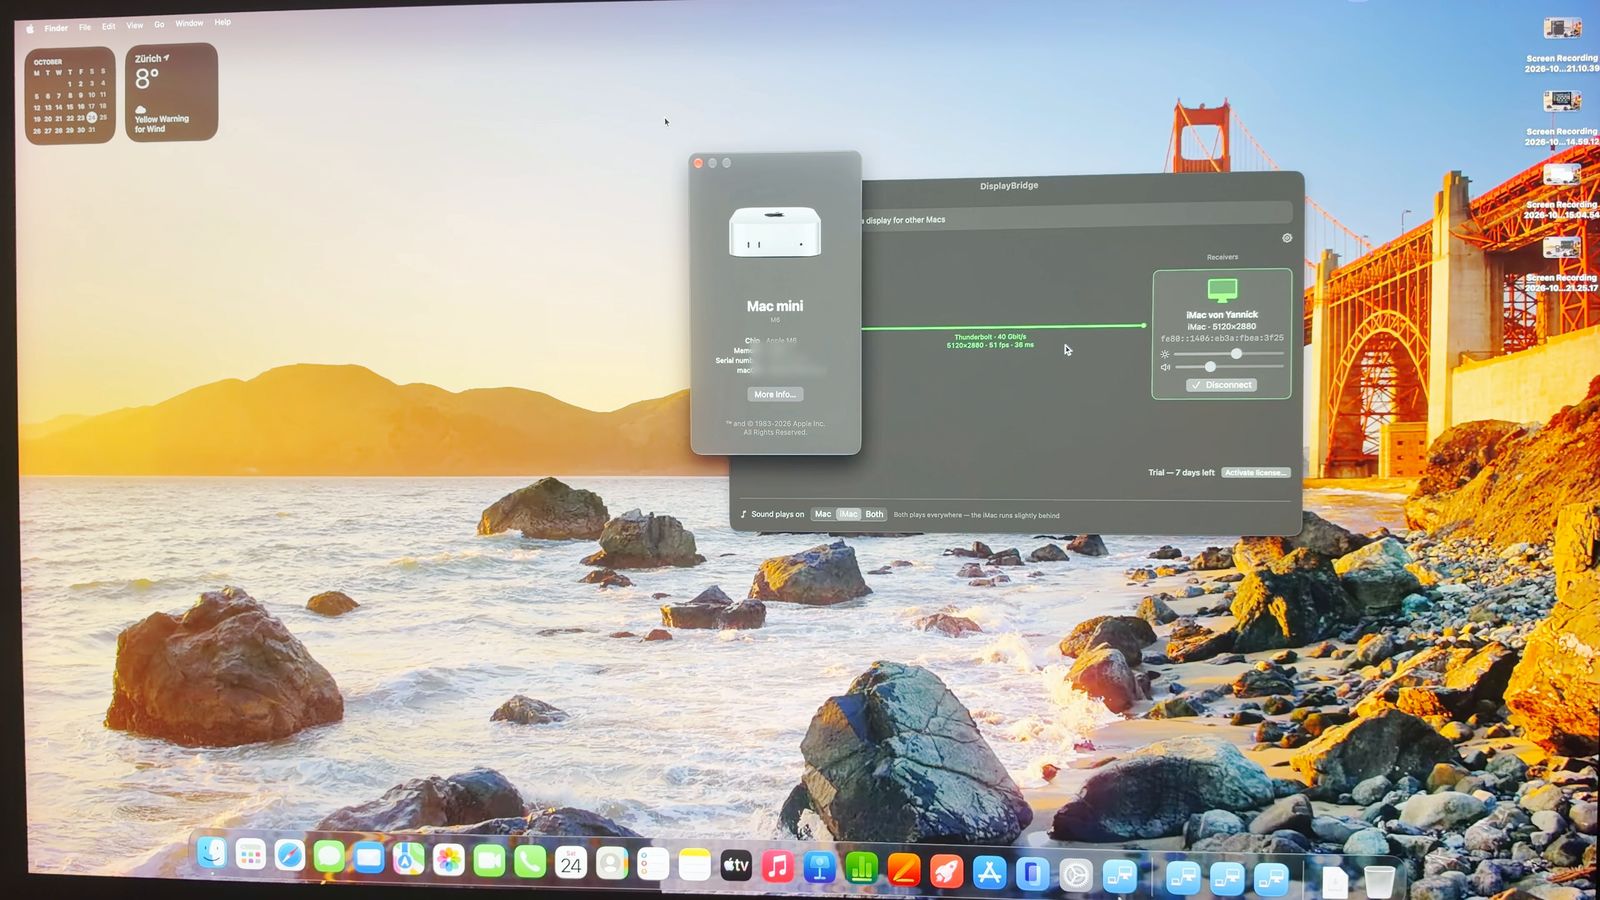Open Pages from the Dock
Viewport: 1600px width, 900px height.
pyautogui.click(x=904, y=870)
